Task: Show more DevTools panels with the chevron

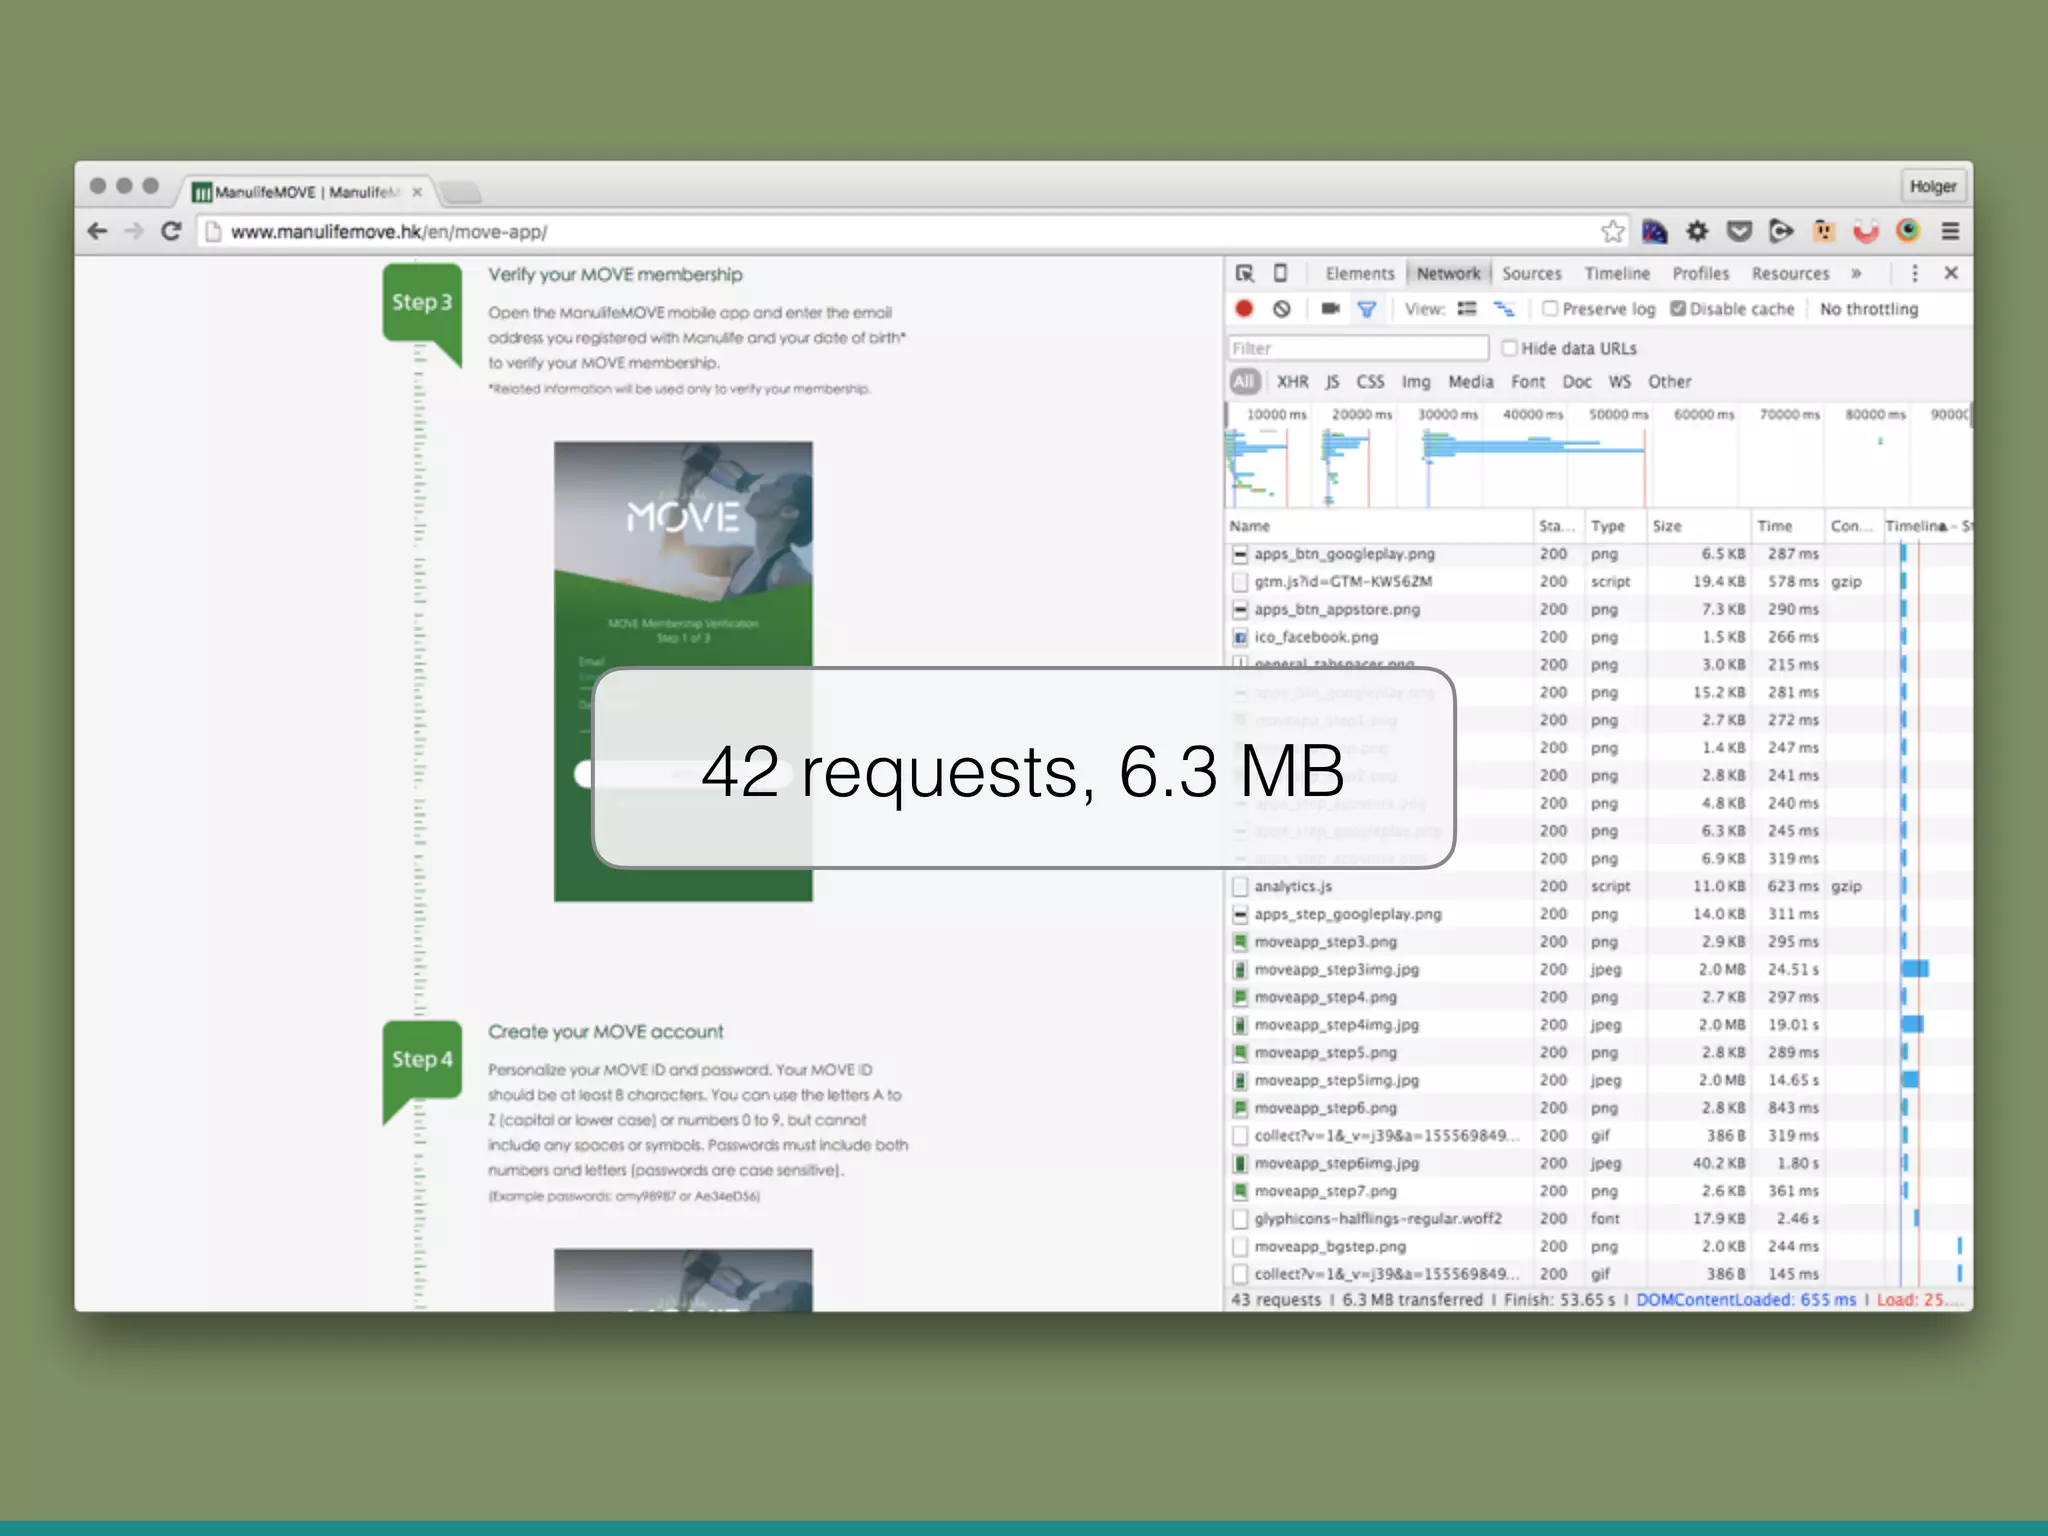Action: tap(1856, 273)
